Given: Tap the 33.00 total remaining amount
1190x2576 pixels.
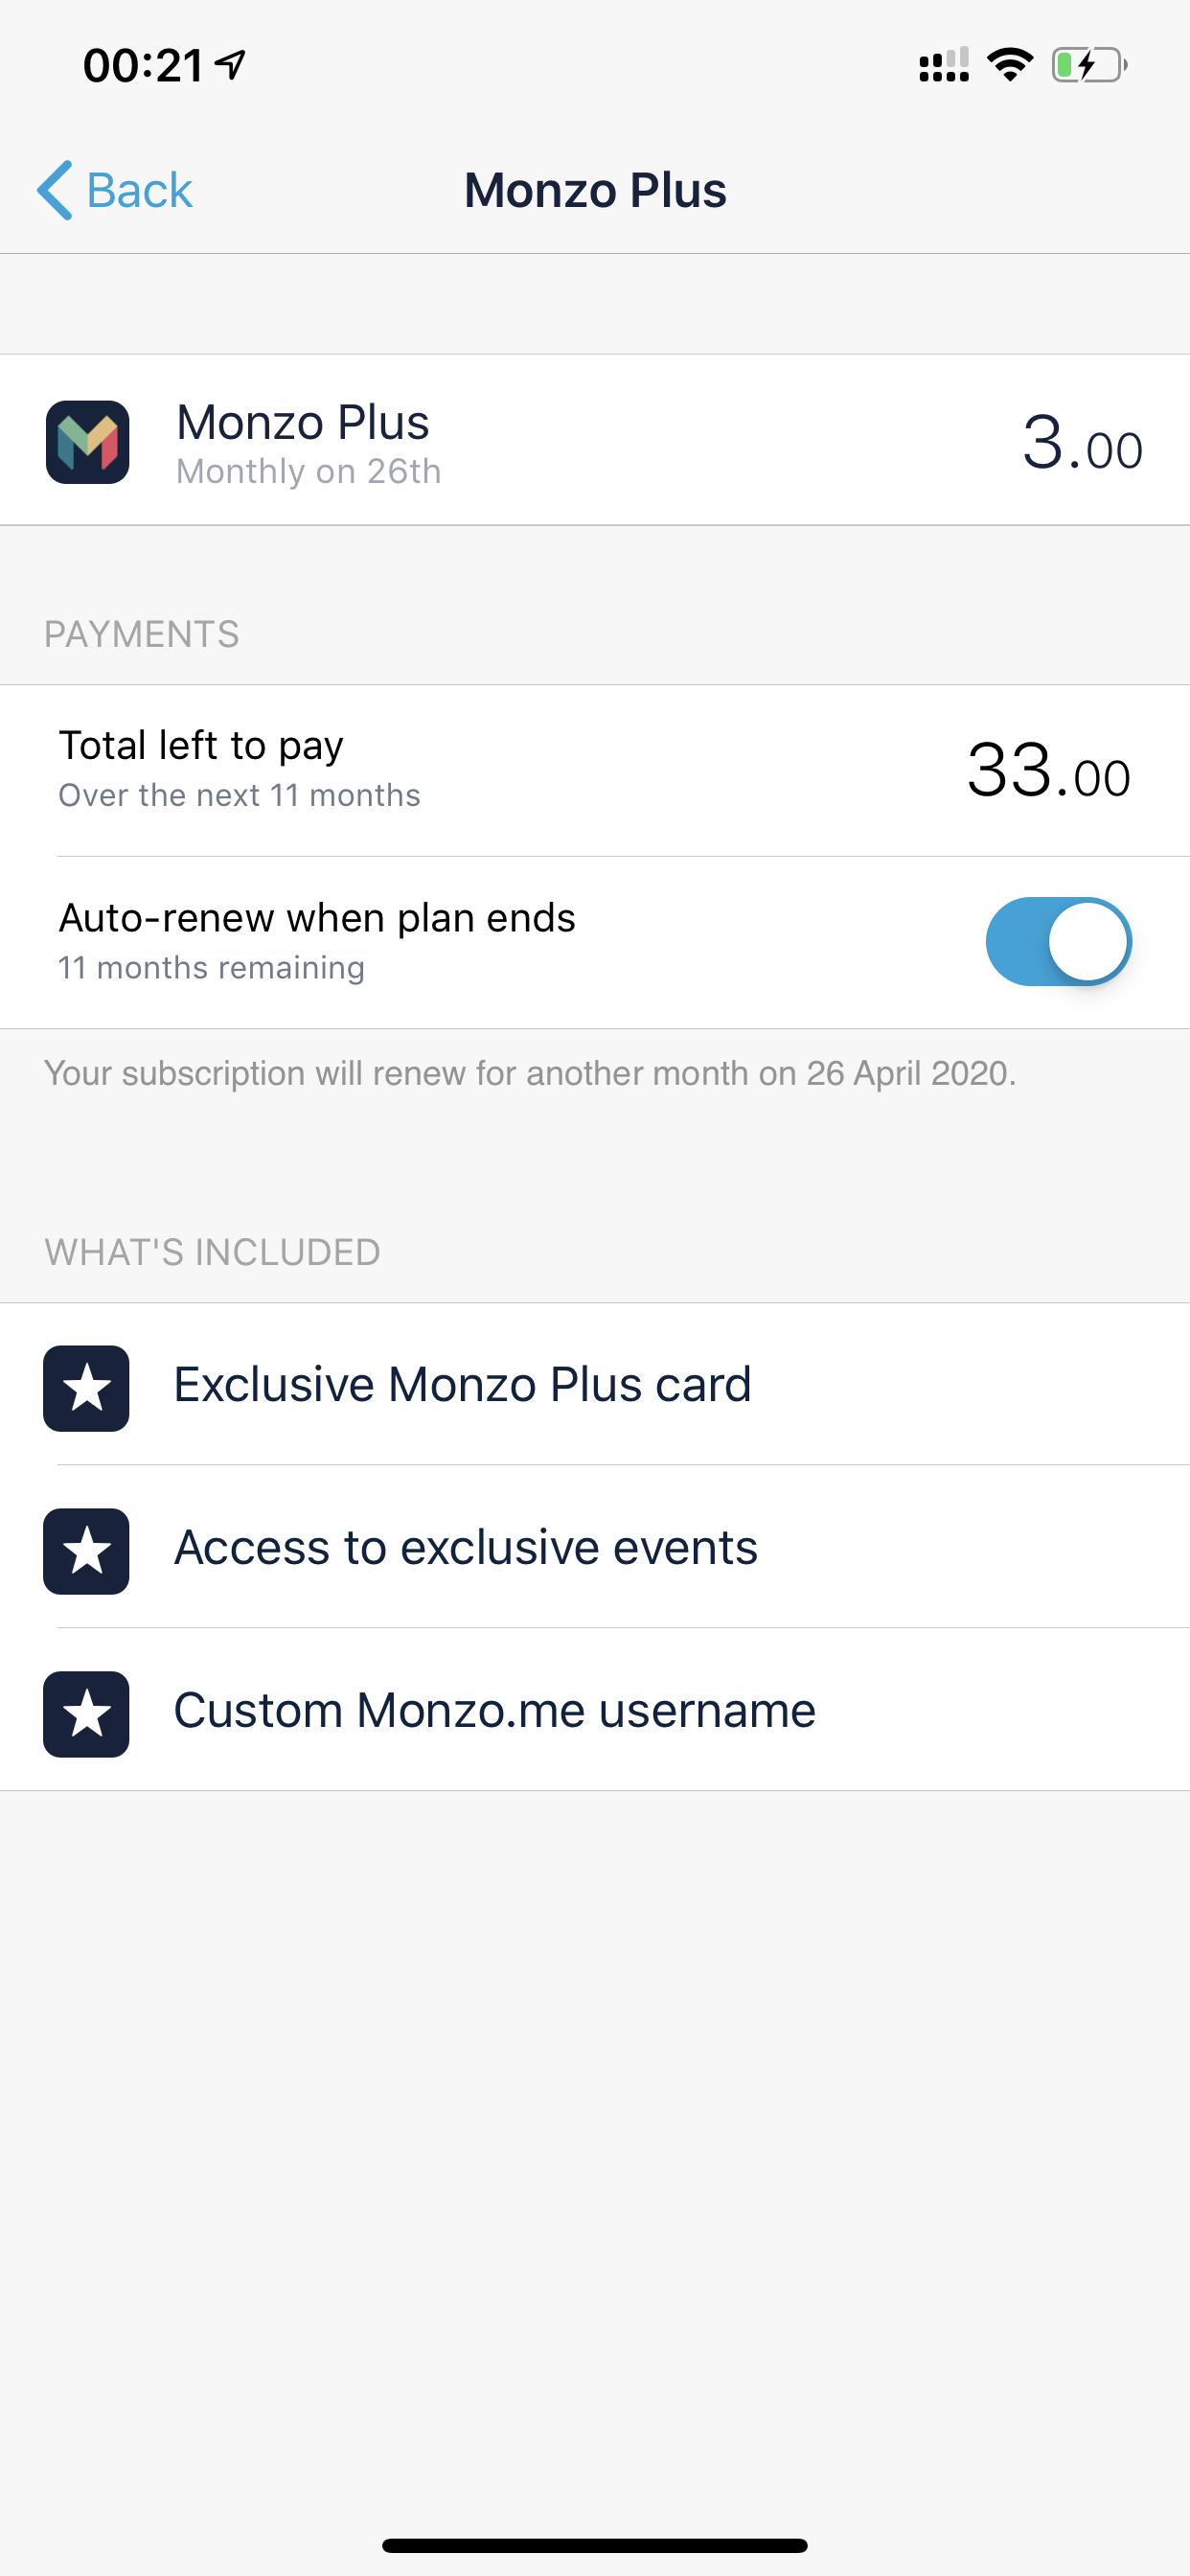Looking at the screenshot, I should 1048,772.
